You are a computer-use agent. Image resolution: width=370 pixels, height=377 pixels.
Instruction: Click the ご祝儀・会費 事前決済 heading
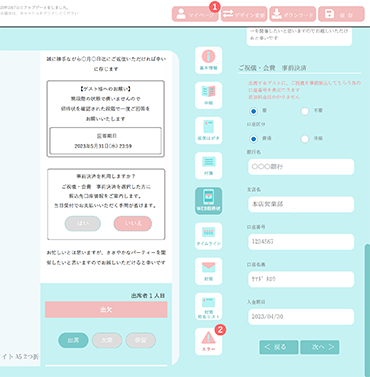tap(272, 68)
